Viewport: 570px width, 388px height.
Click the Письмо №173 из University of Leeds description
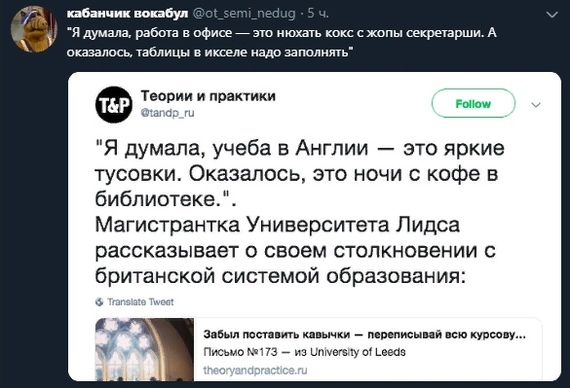point(304,352)
